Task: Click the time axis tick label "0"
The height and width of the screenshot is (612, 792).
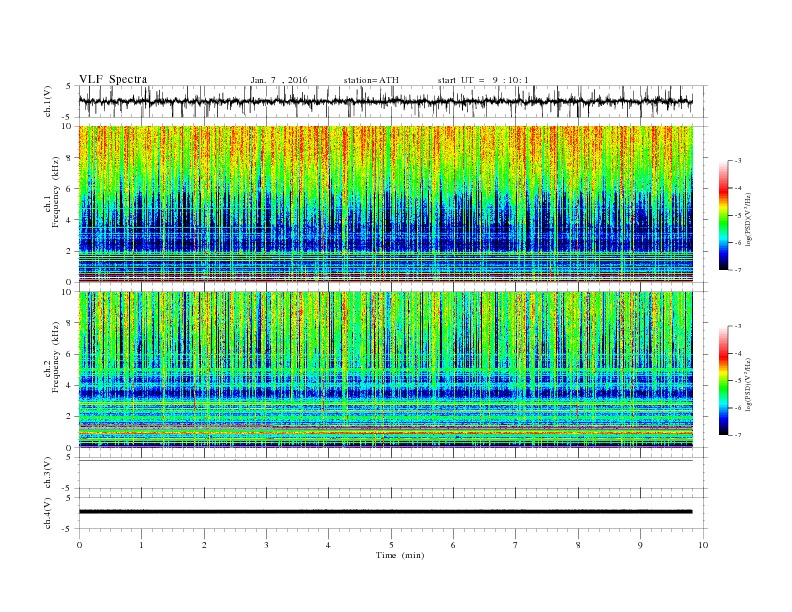Action: [x=79, y=545]
